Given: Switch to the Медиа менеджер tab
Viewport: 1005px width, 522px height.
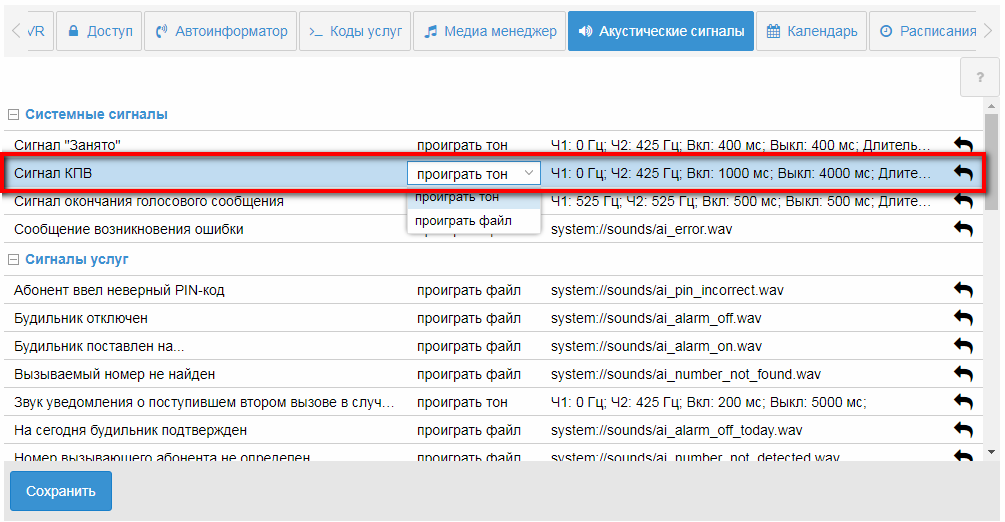Looking at the screenshot, I should [x=489, y=31].
